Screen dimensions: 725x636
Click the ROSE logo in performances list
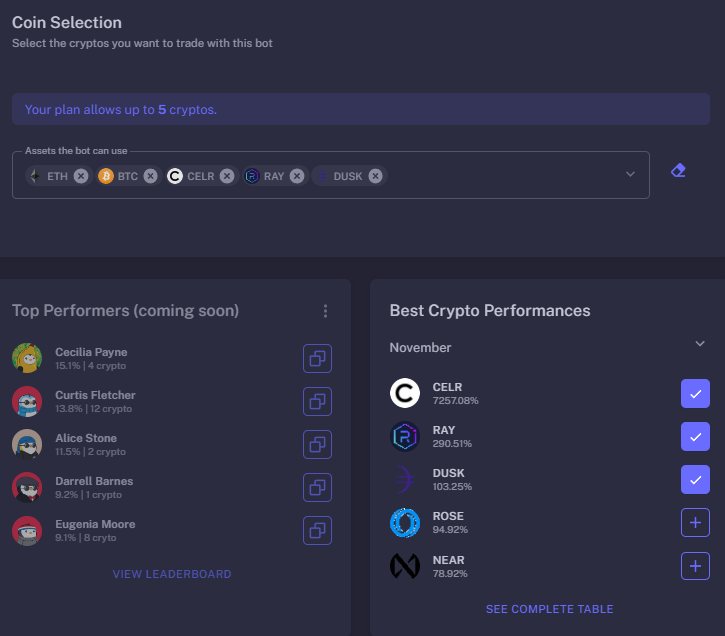point(405,523)
